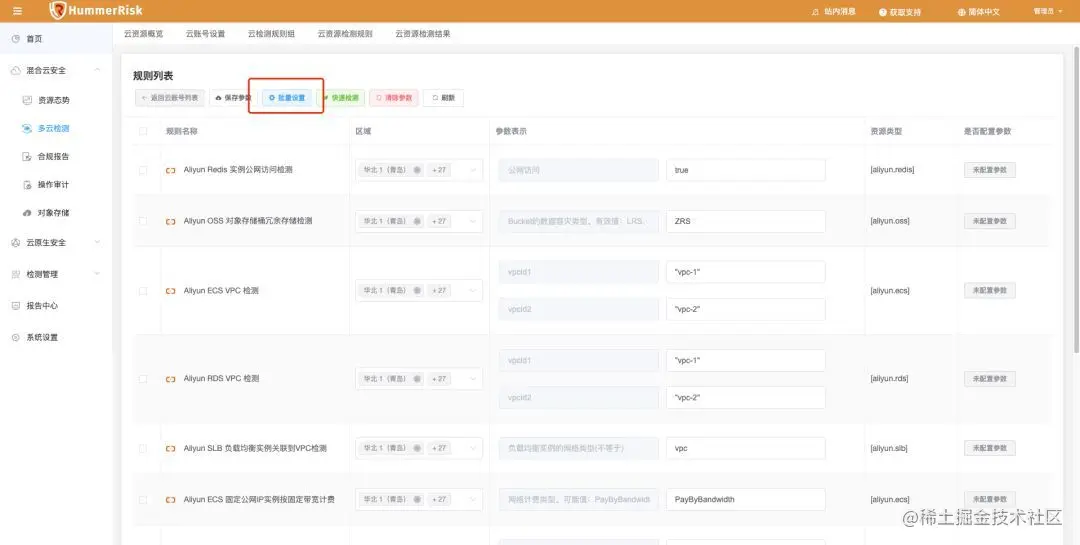The height and width of the screenshot is (545, 1080).
Task: Open region dropdown arrow for SLB rule
Action: click(473, 449)
